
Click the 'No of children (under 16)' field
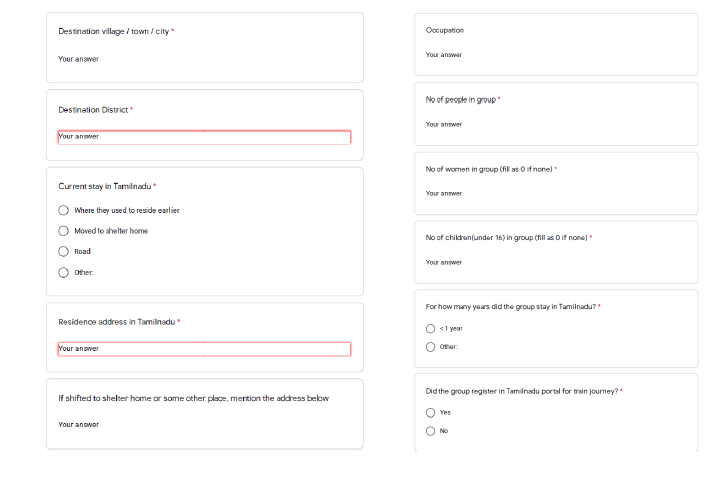coord(555,262)
